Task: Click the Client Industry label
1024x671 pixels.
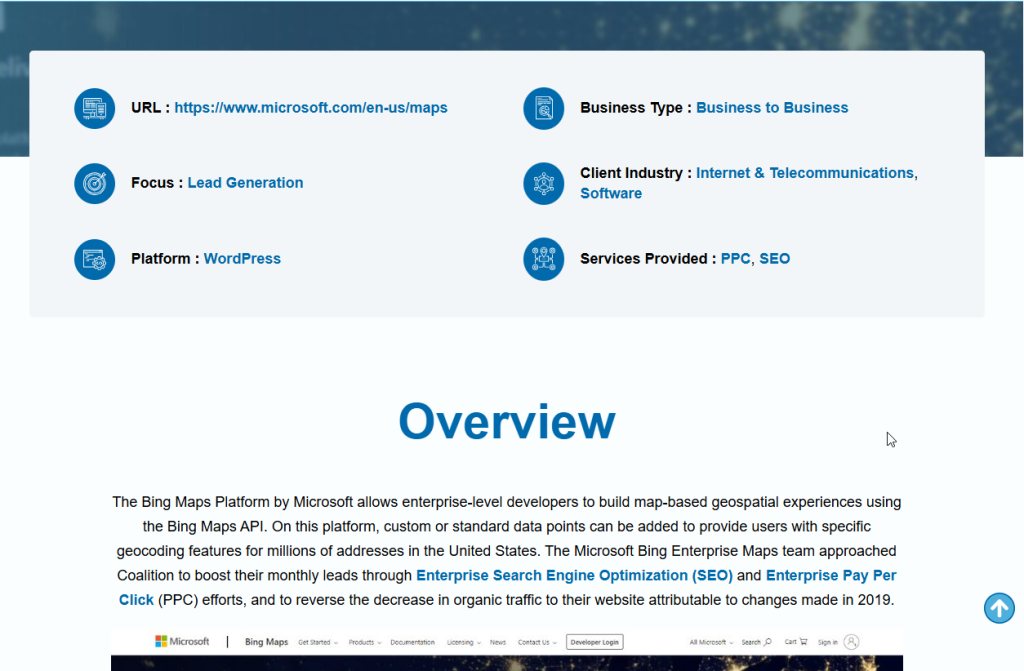Action: (635, 173)
